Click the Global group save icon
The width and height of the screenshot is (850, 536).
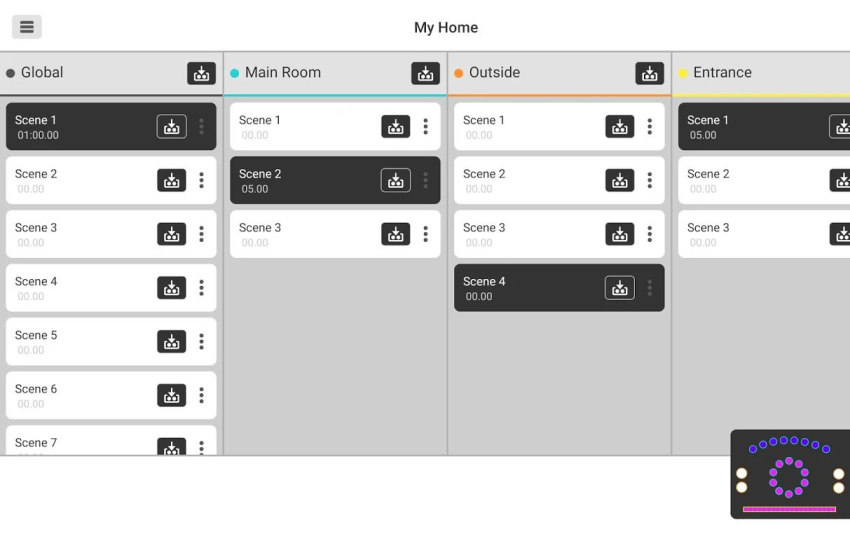[x=201, y=73]
